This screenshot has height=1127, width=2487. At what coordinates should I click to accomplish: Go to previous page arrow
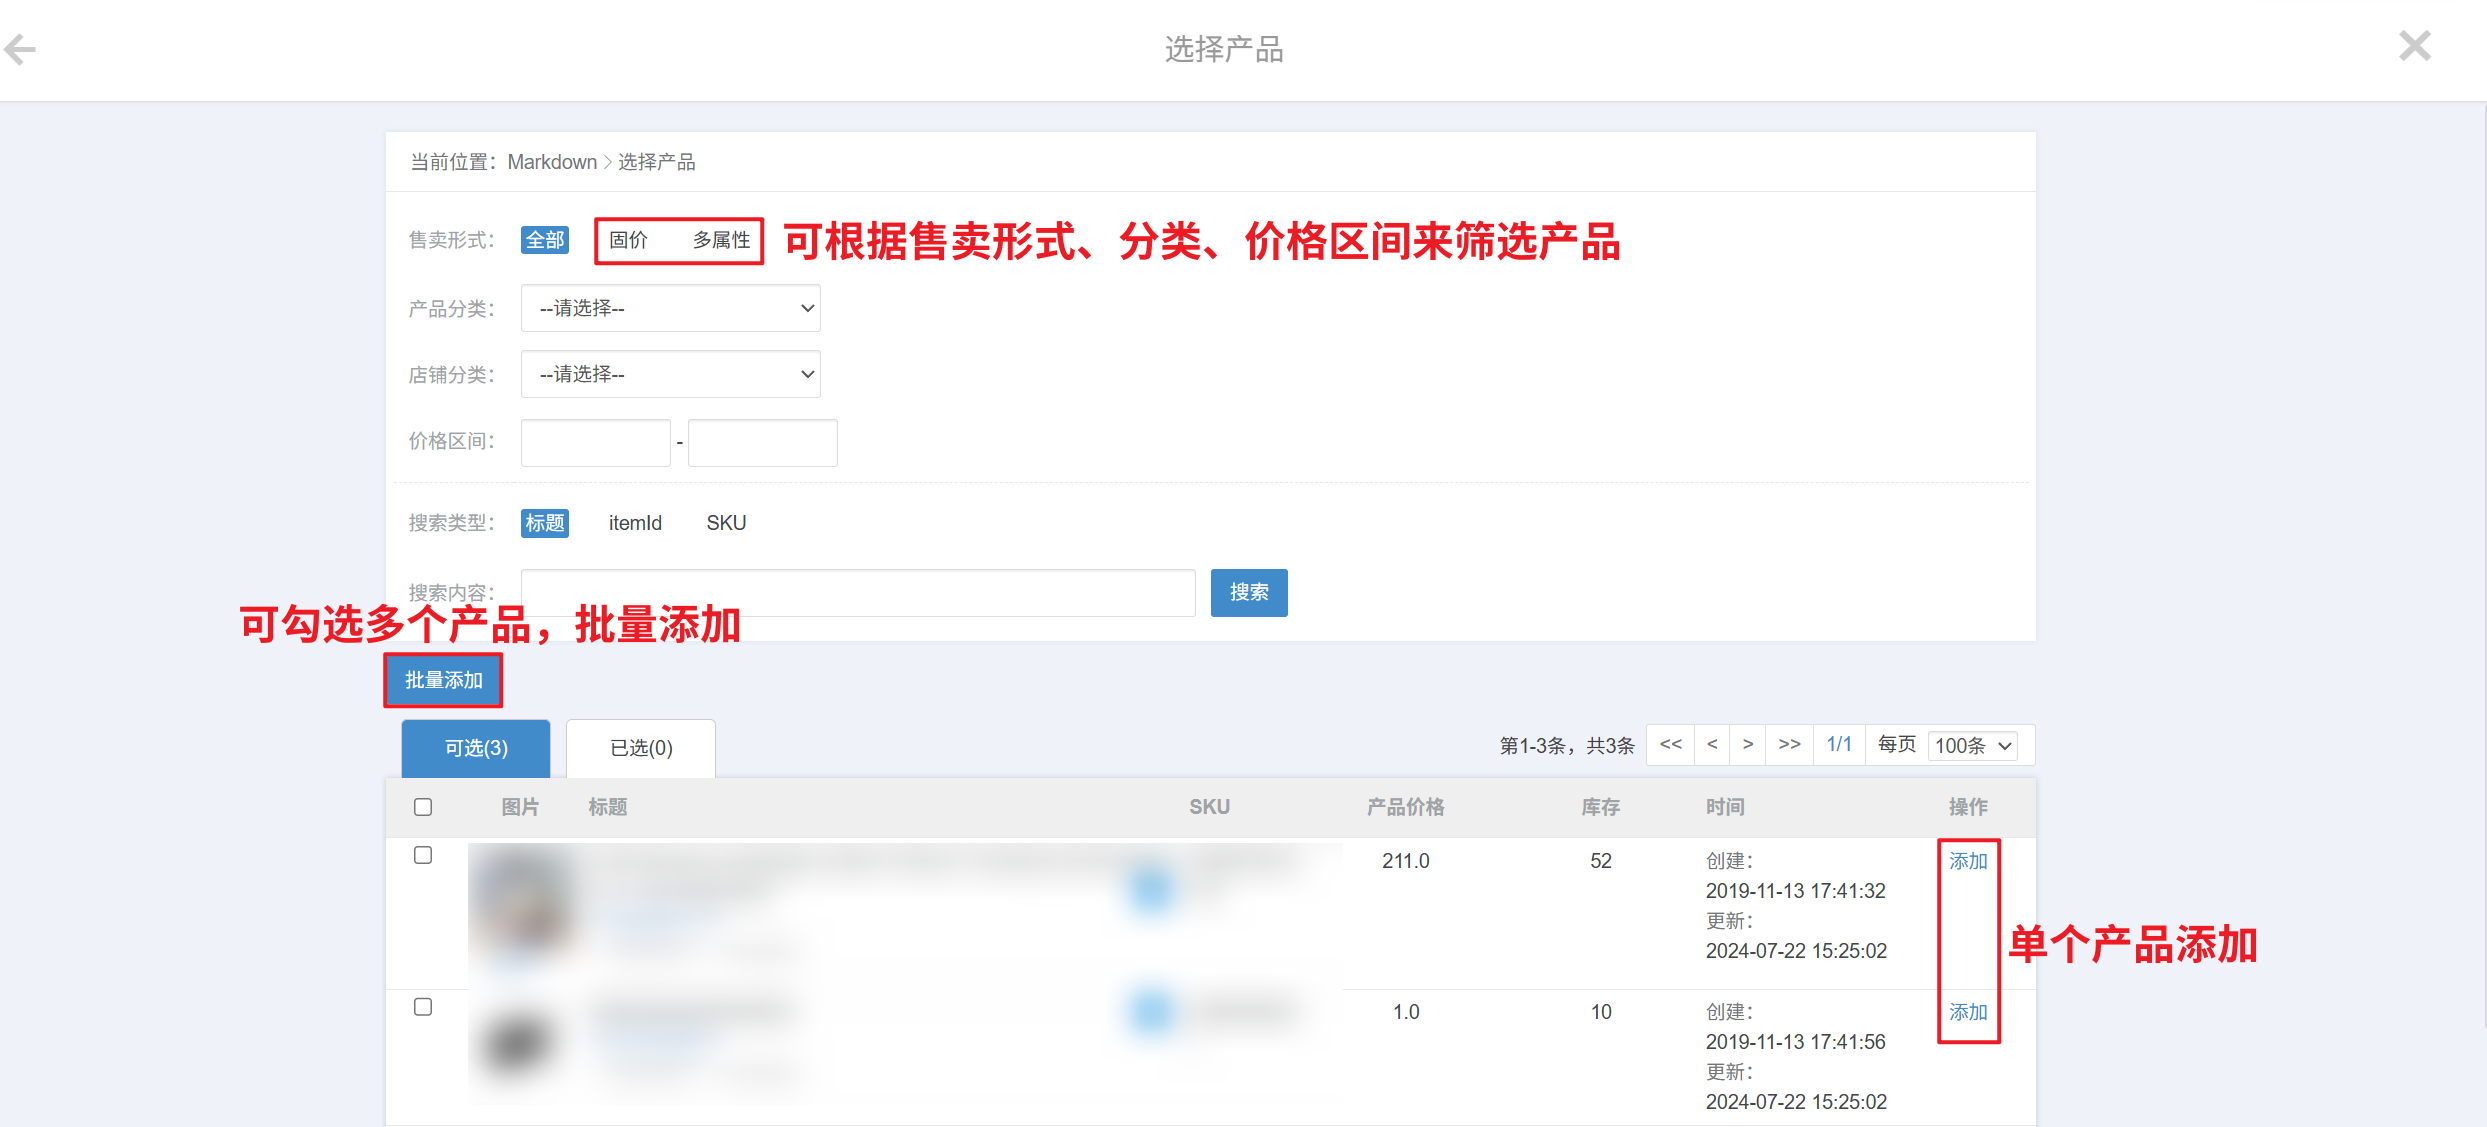[1712, 744]
